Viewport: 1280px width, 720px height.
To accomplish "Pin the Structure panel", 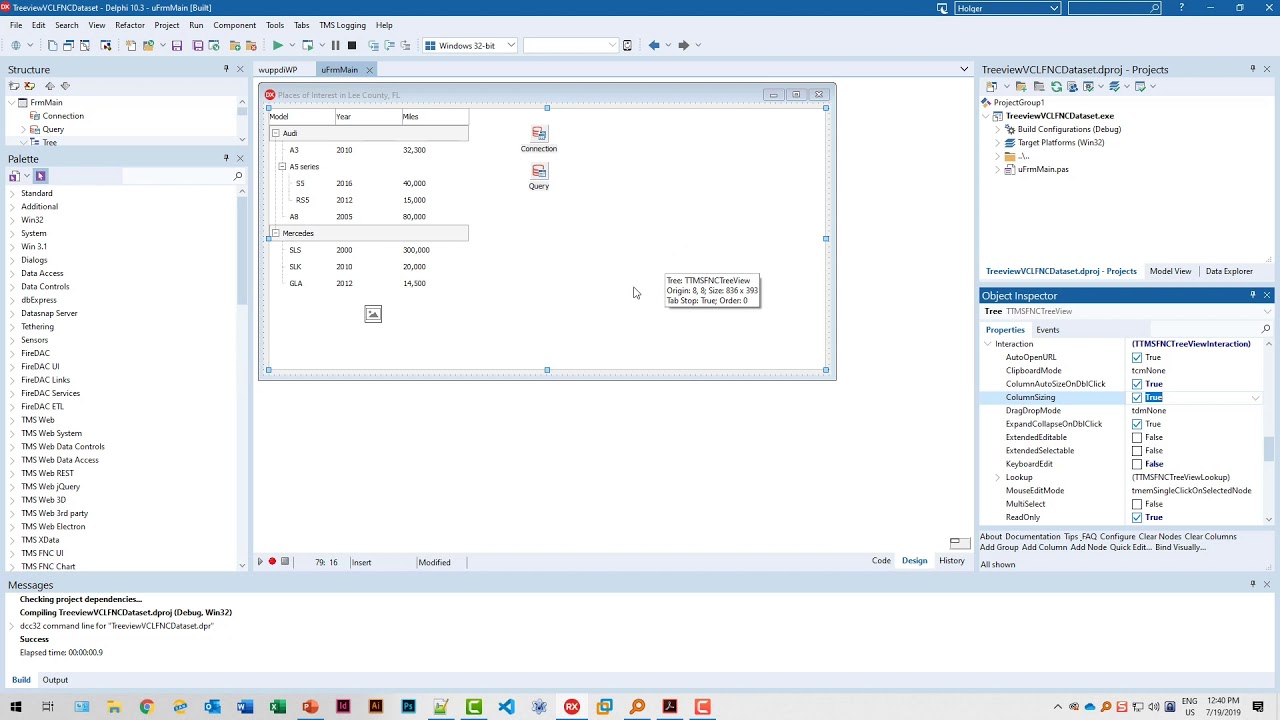I will click(226, 69).
